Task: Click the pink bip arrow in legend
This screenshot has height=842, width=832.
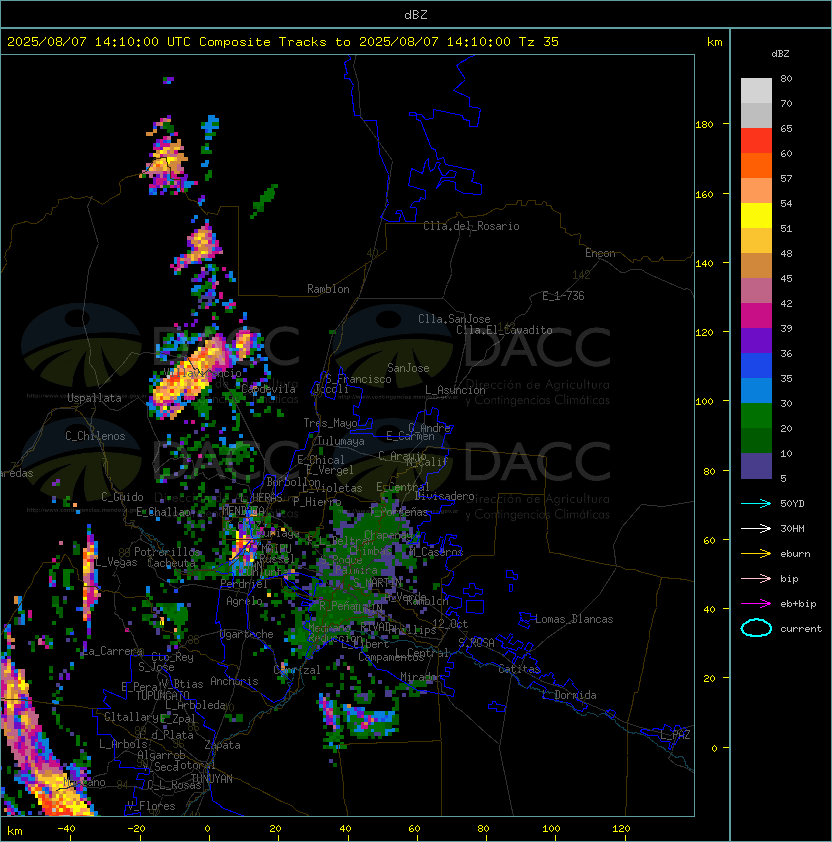Action: (756, 579)
